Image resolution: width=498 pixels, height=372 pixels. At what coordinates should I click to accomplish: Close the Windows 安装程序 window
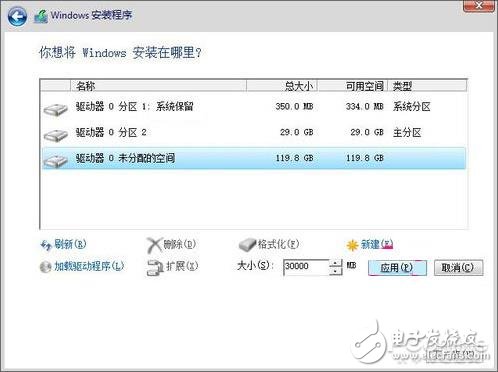pos(479,6)
